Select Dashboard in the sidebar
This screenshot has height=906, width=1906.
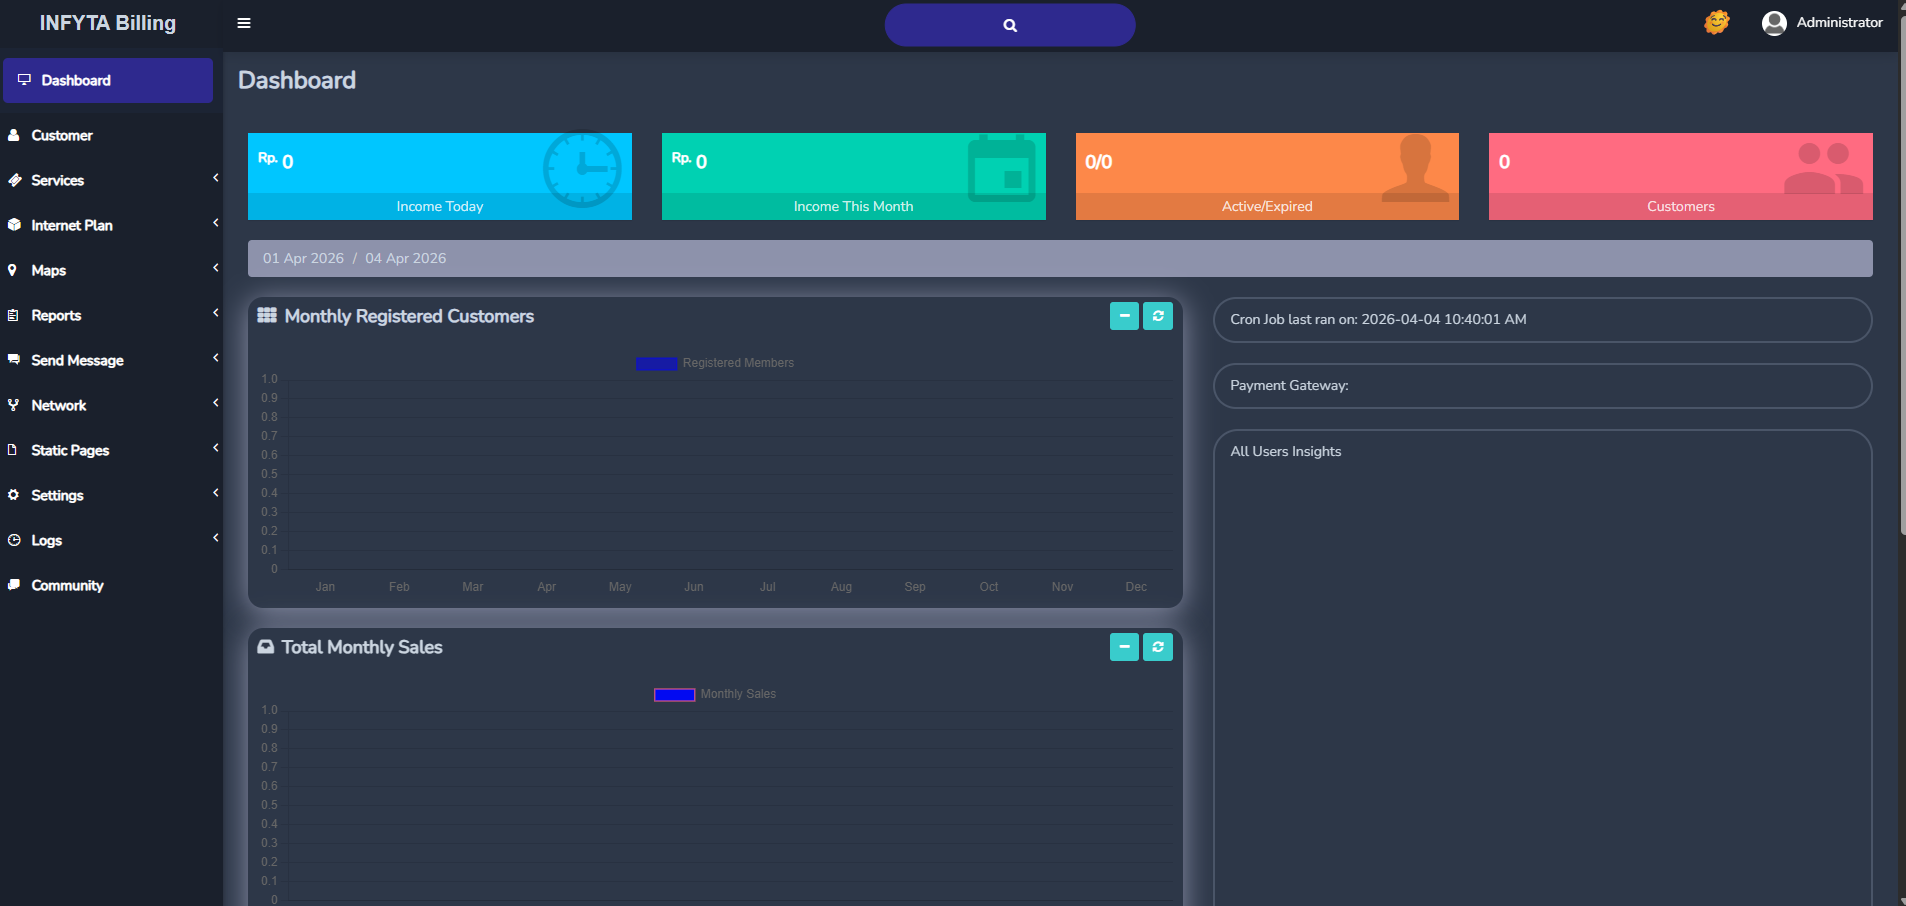pos(75,80)
